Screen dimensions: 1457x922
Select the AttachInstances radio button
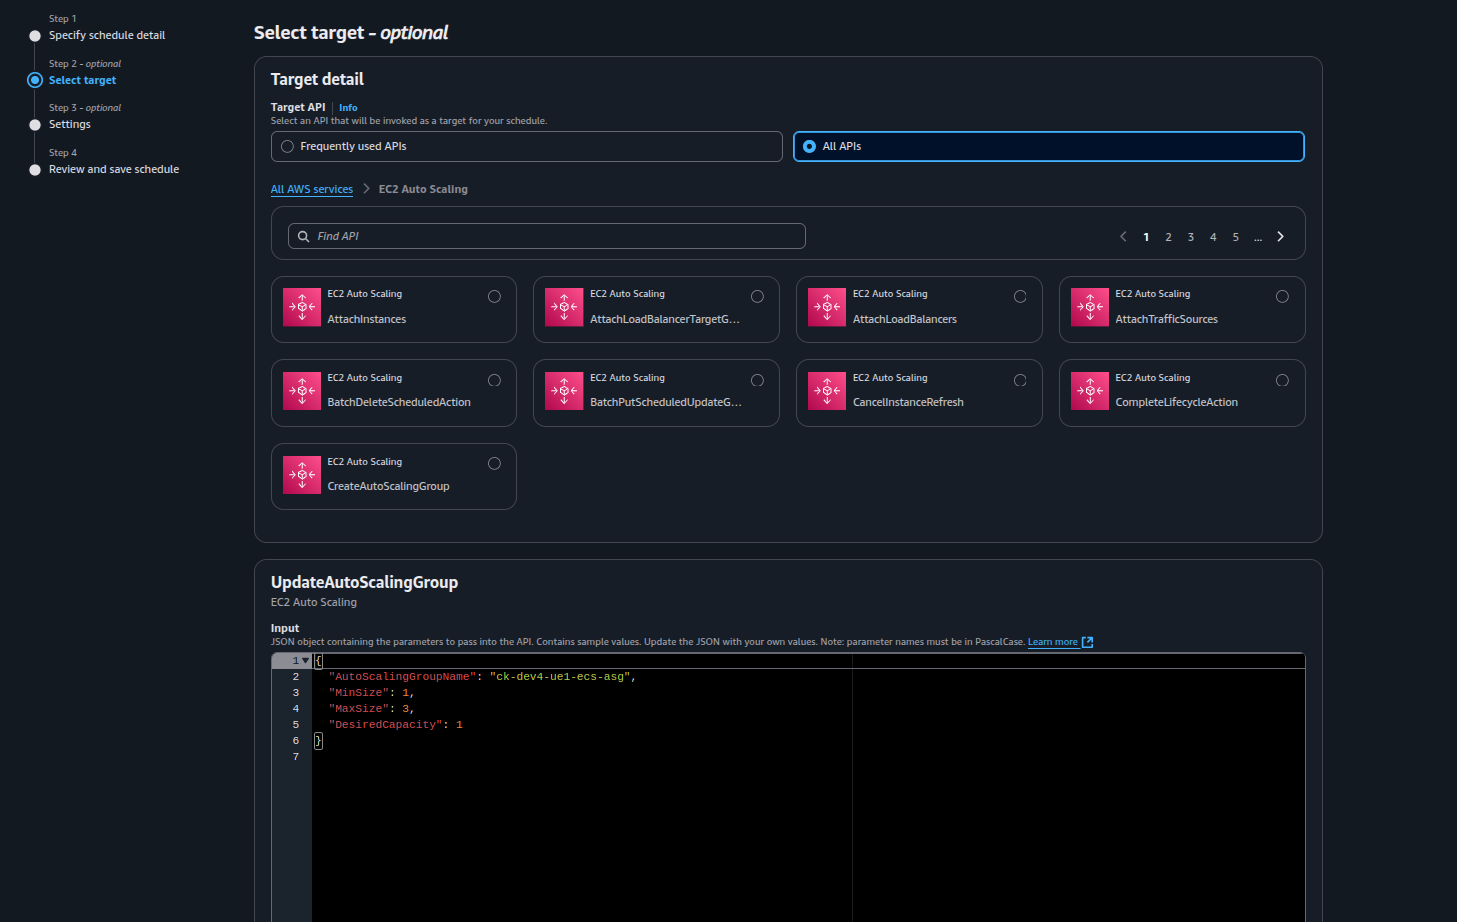point(494,297)
